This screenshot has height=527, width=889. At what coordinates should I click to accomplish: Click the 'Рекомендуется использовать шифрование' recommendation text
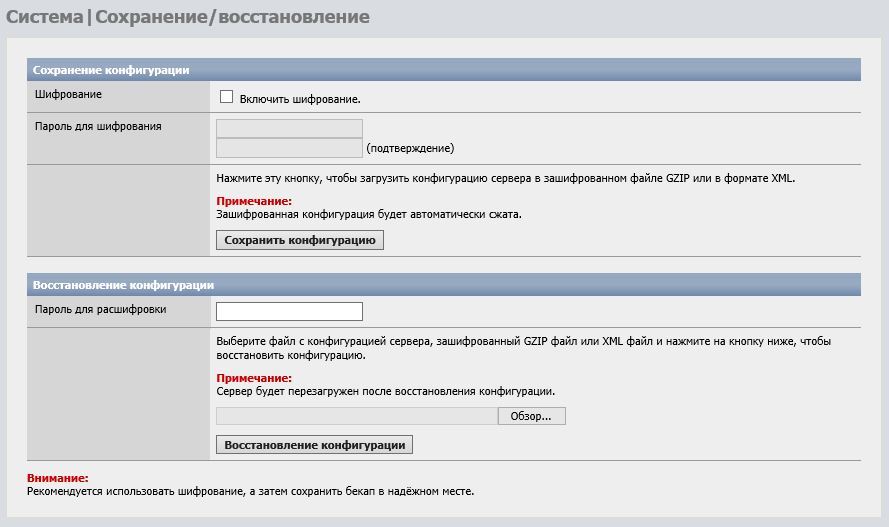[250, 491]
